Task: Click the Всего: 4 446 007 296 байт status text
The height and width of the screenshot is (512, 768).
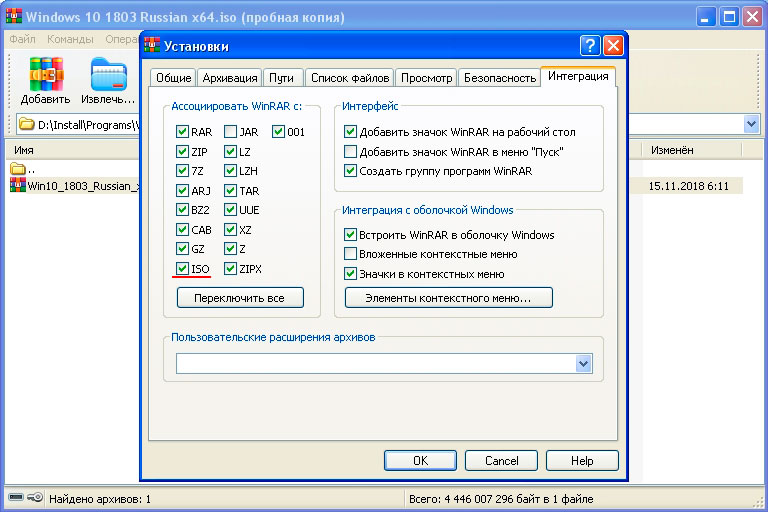Action: 501,499
